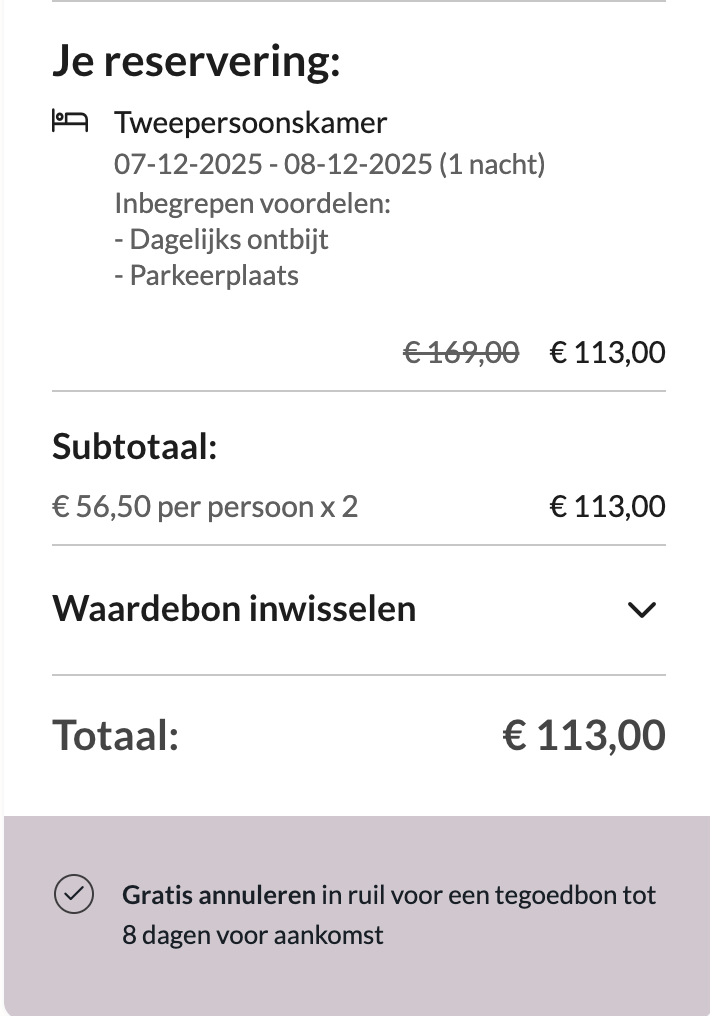This screenshot has width=710, height=1016.
Task: Click the Totaal label
Action: click(x=117, y=735)
